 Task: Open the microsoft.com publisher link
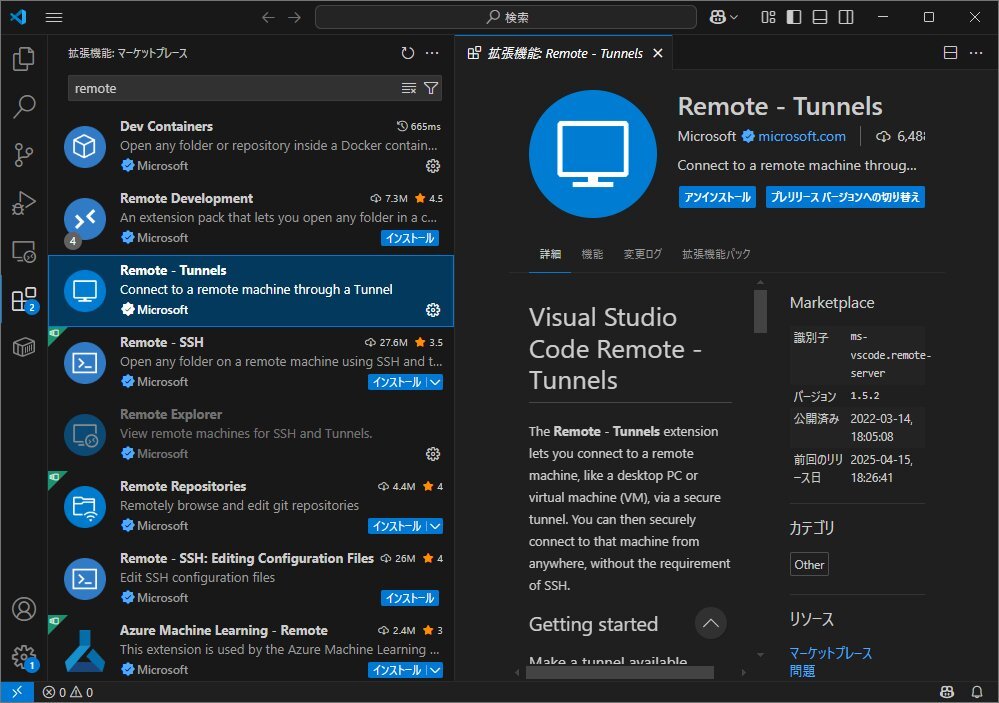tap(801, 136)
